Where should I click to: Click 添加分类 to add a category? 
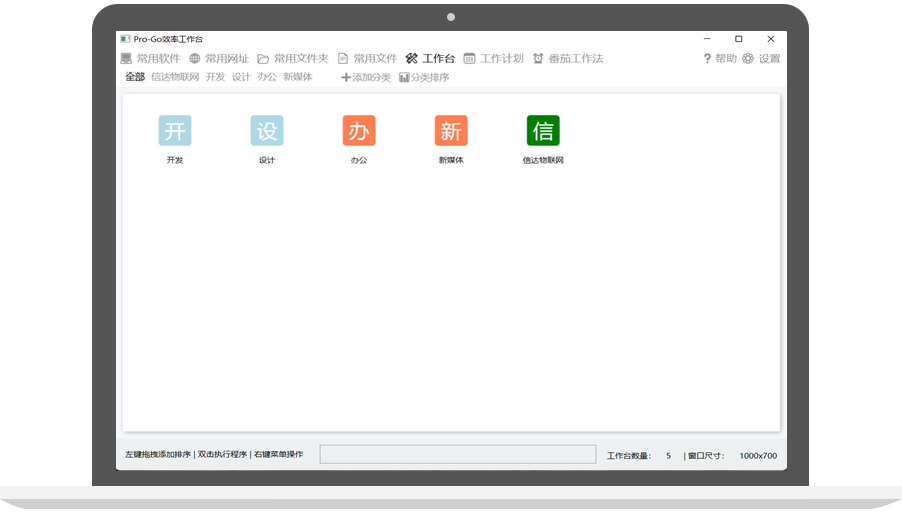tap(366, 78)
